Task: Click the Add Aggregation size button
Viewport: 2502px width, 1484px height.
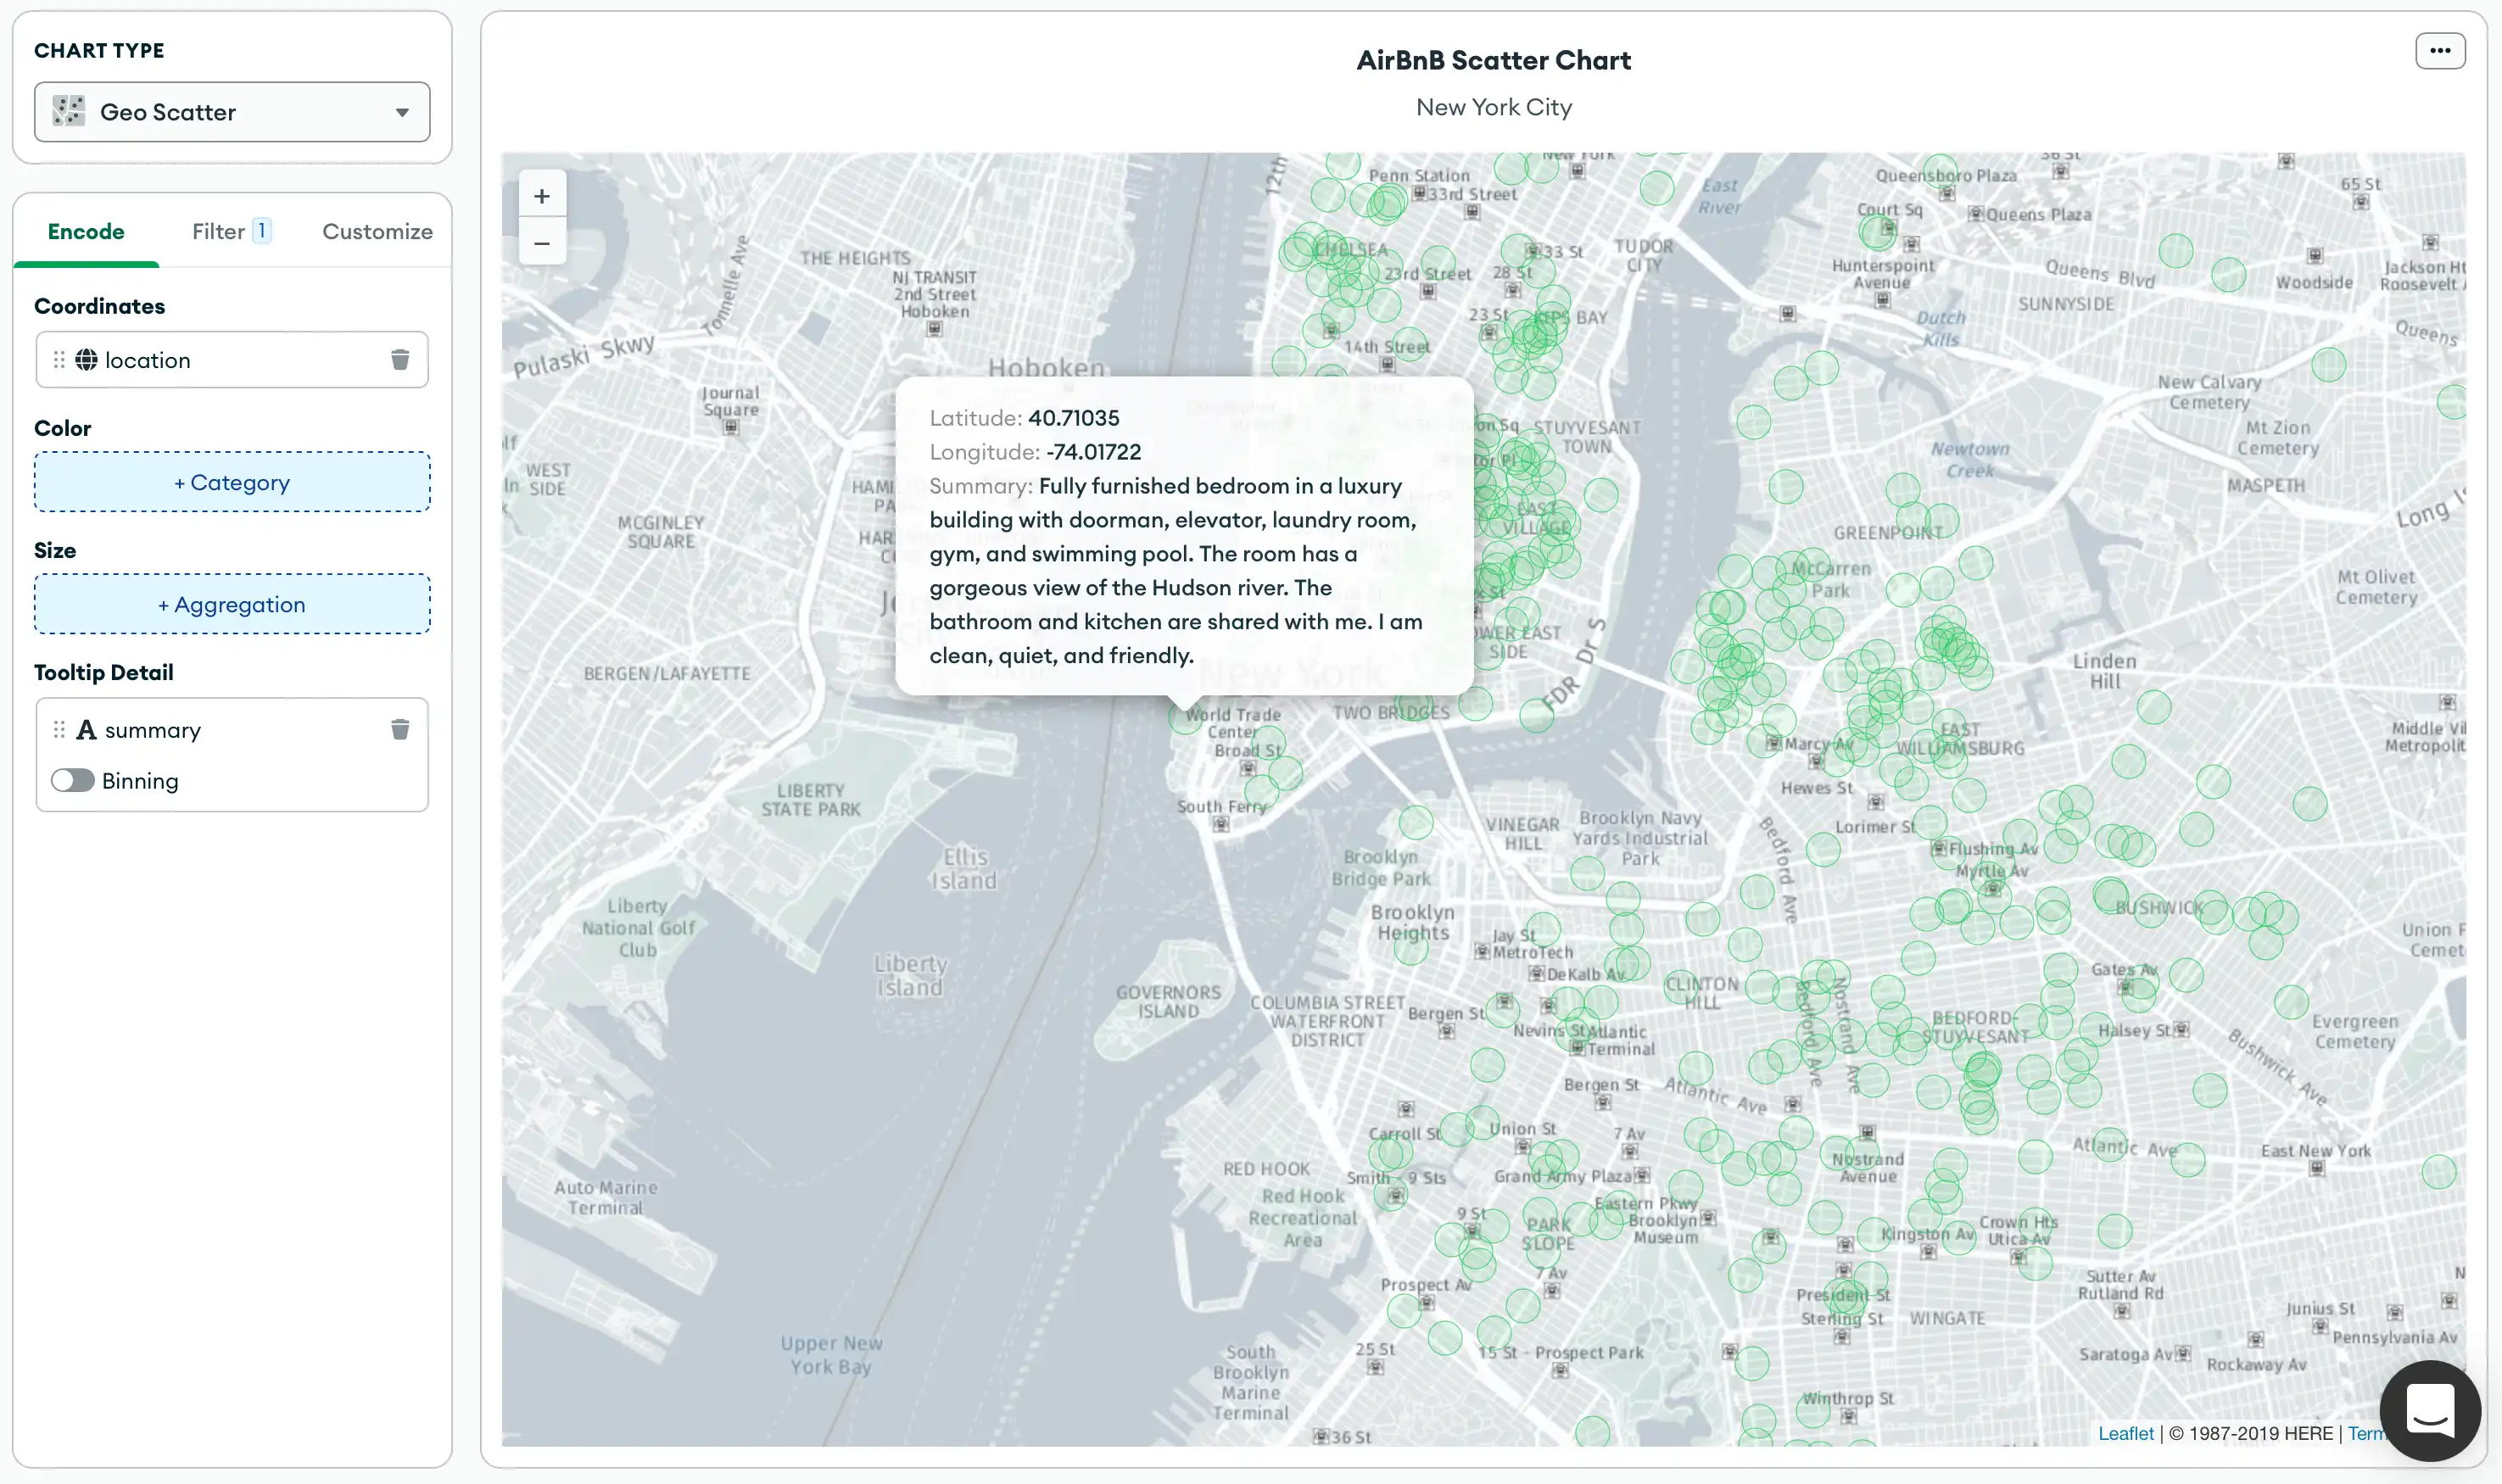Action: point(232,604)
